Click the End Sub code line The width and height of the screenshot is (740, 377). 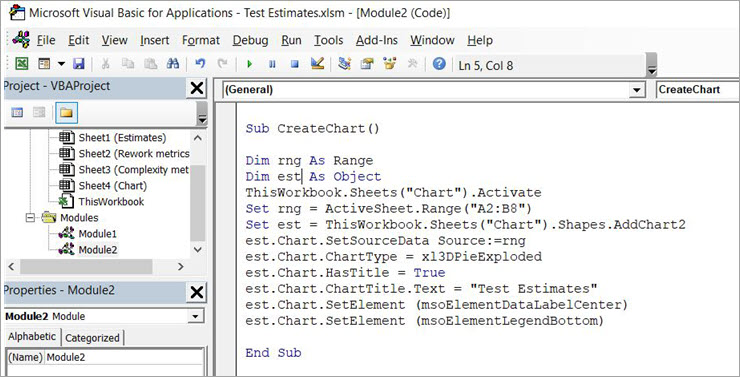pos(273,353)
